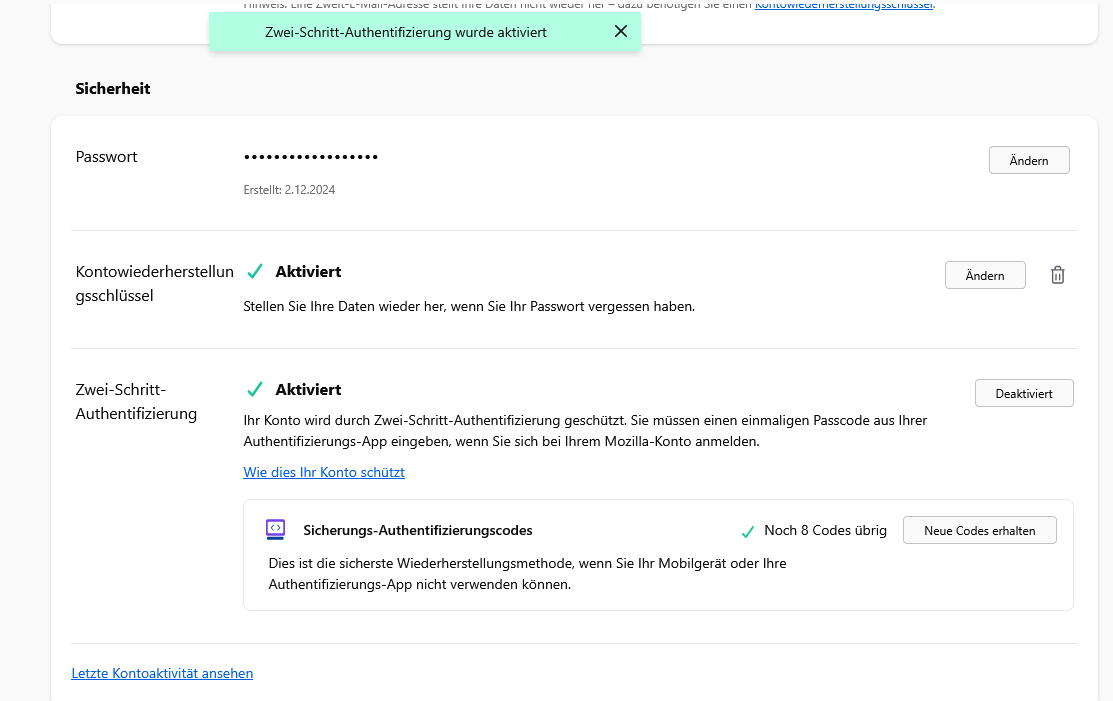Click the Sicherungs-Authentifizierungscodes title
The height and width of the screenshot is (701, 1113).
pyautogui.click(x=418, y=531)
